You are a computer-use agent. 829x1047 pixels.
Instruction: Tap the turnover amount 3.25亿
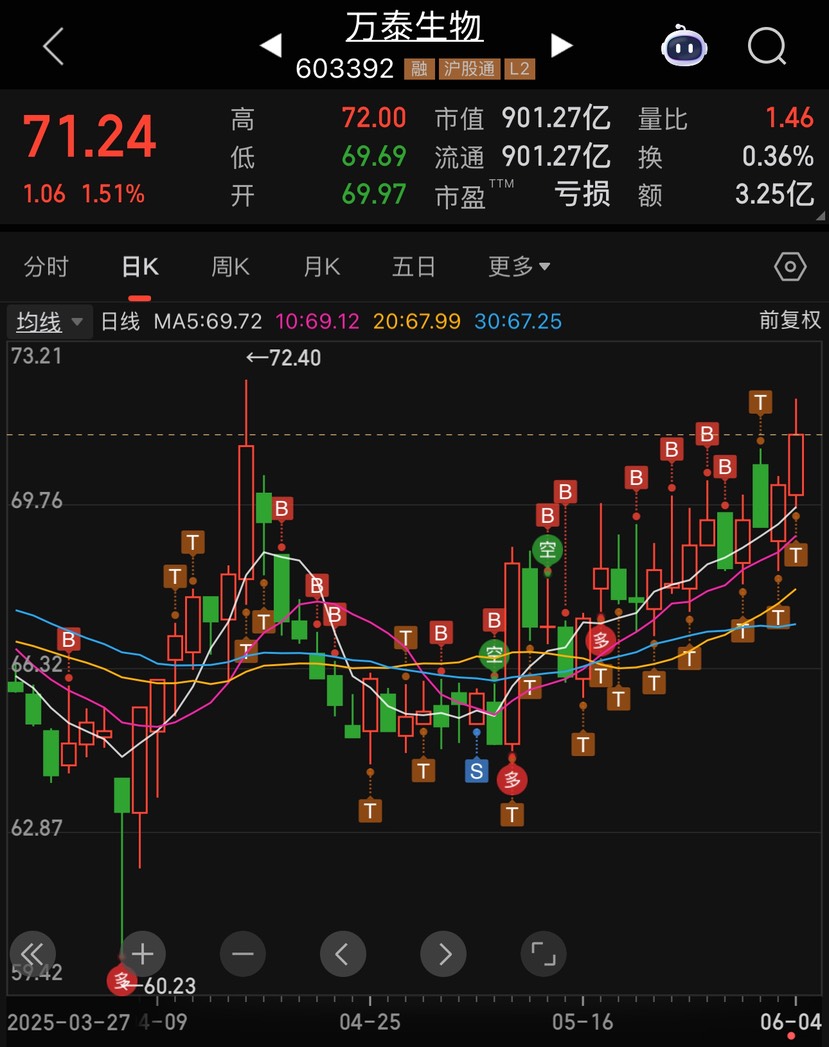774,194
